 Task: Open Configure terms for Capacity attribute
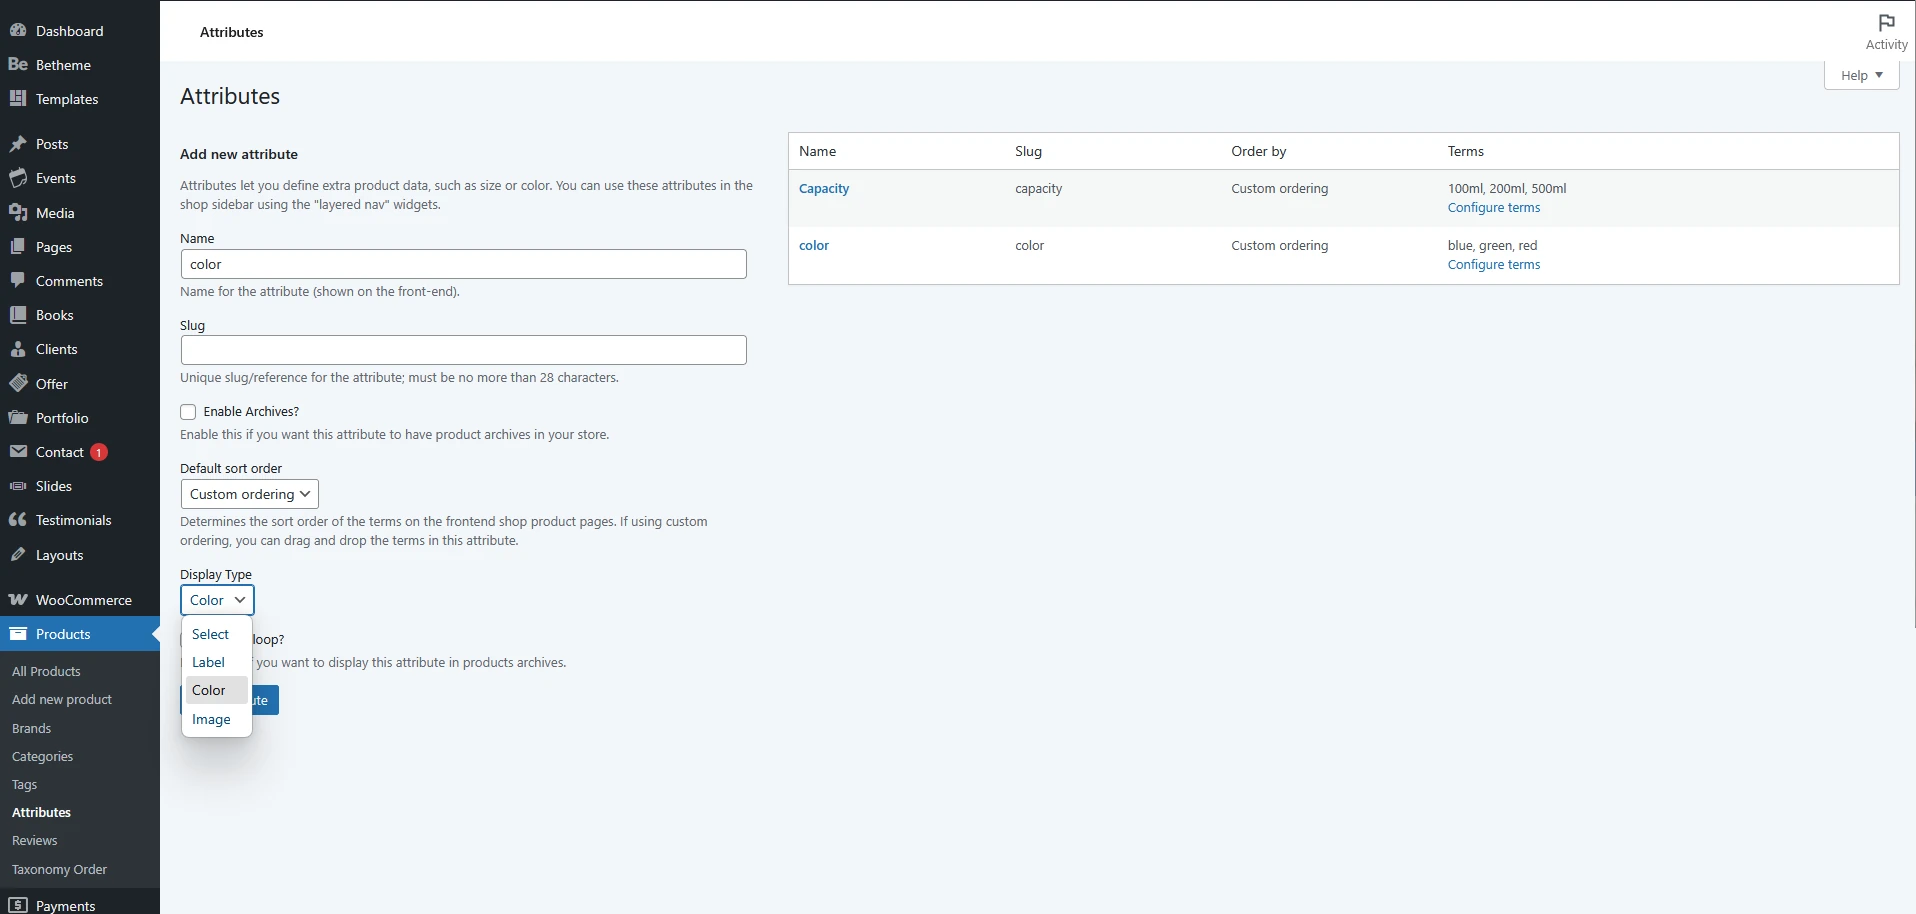click(1493, 208)
